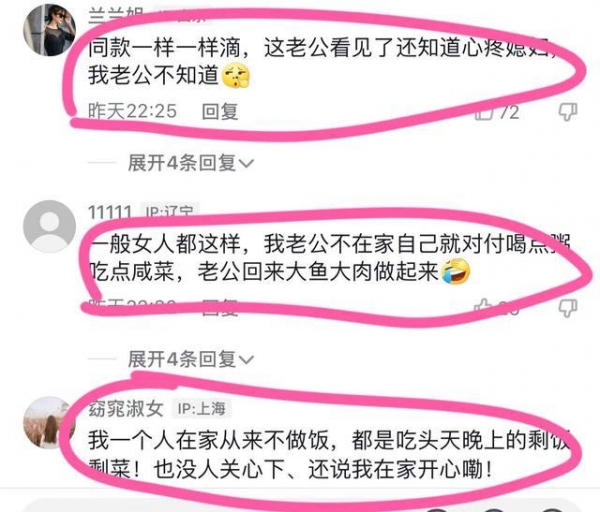Reply to the 大鱼大肉 comment
Image resolution: width=600 pixels, height=512 pixels.
click(220, 308)
